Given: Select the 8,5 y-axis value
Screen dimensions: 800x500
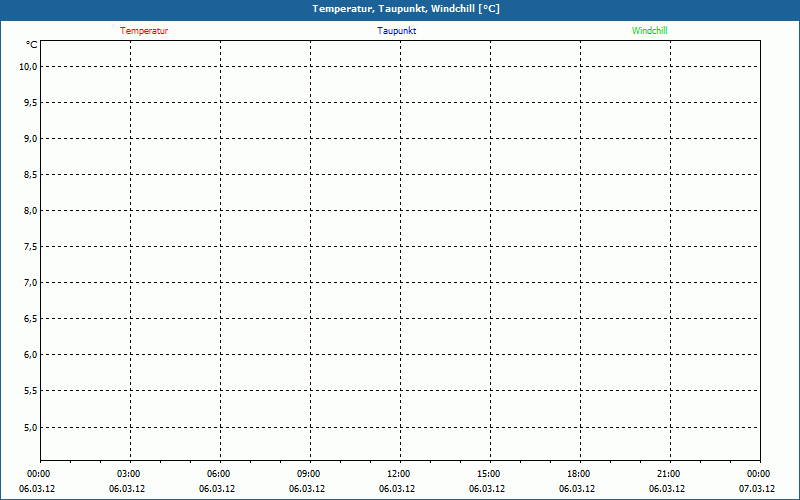Looking at the screenshot, I should pos(31,174).
